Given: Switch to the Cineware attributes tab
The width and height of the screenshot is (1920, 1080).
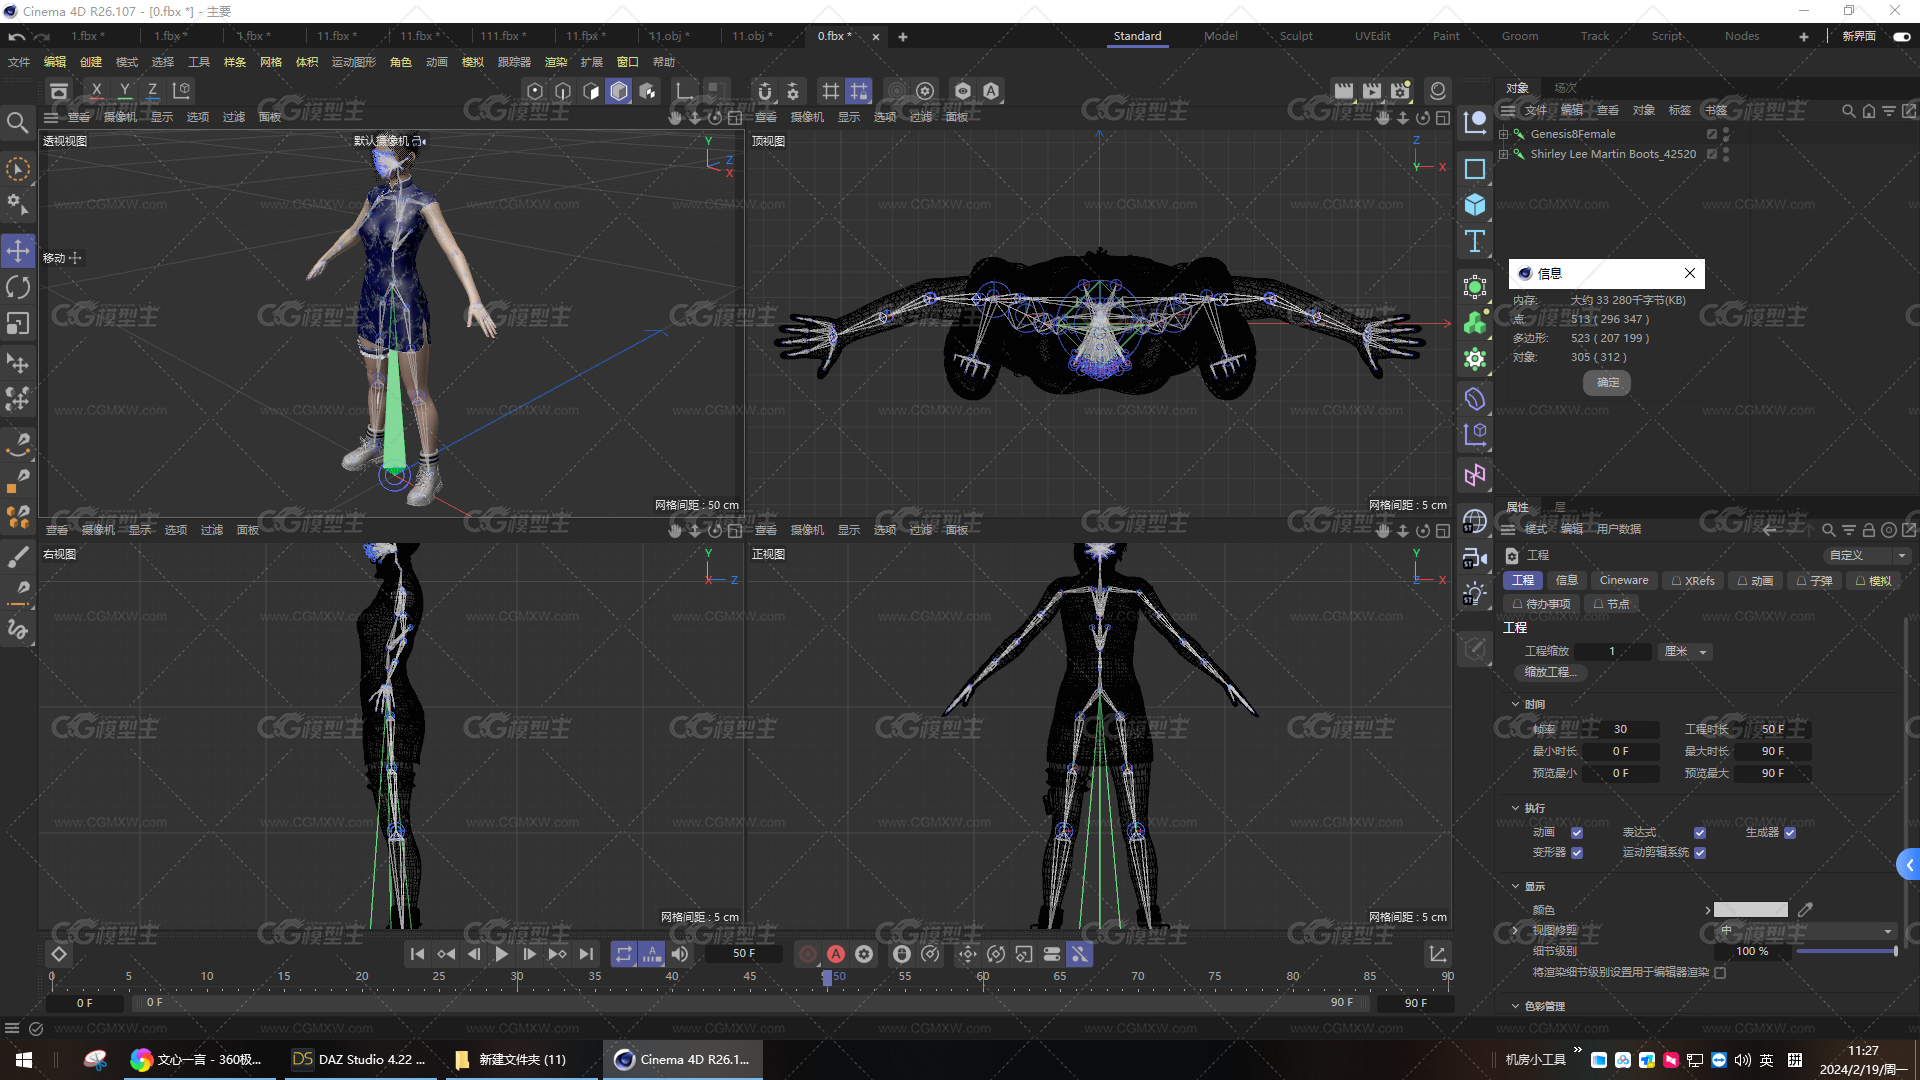Looking at the screenshot, I should click(x=1624, y=580).
